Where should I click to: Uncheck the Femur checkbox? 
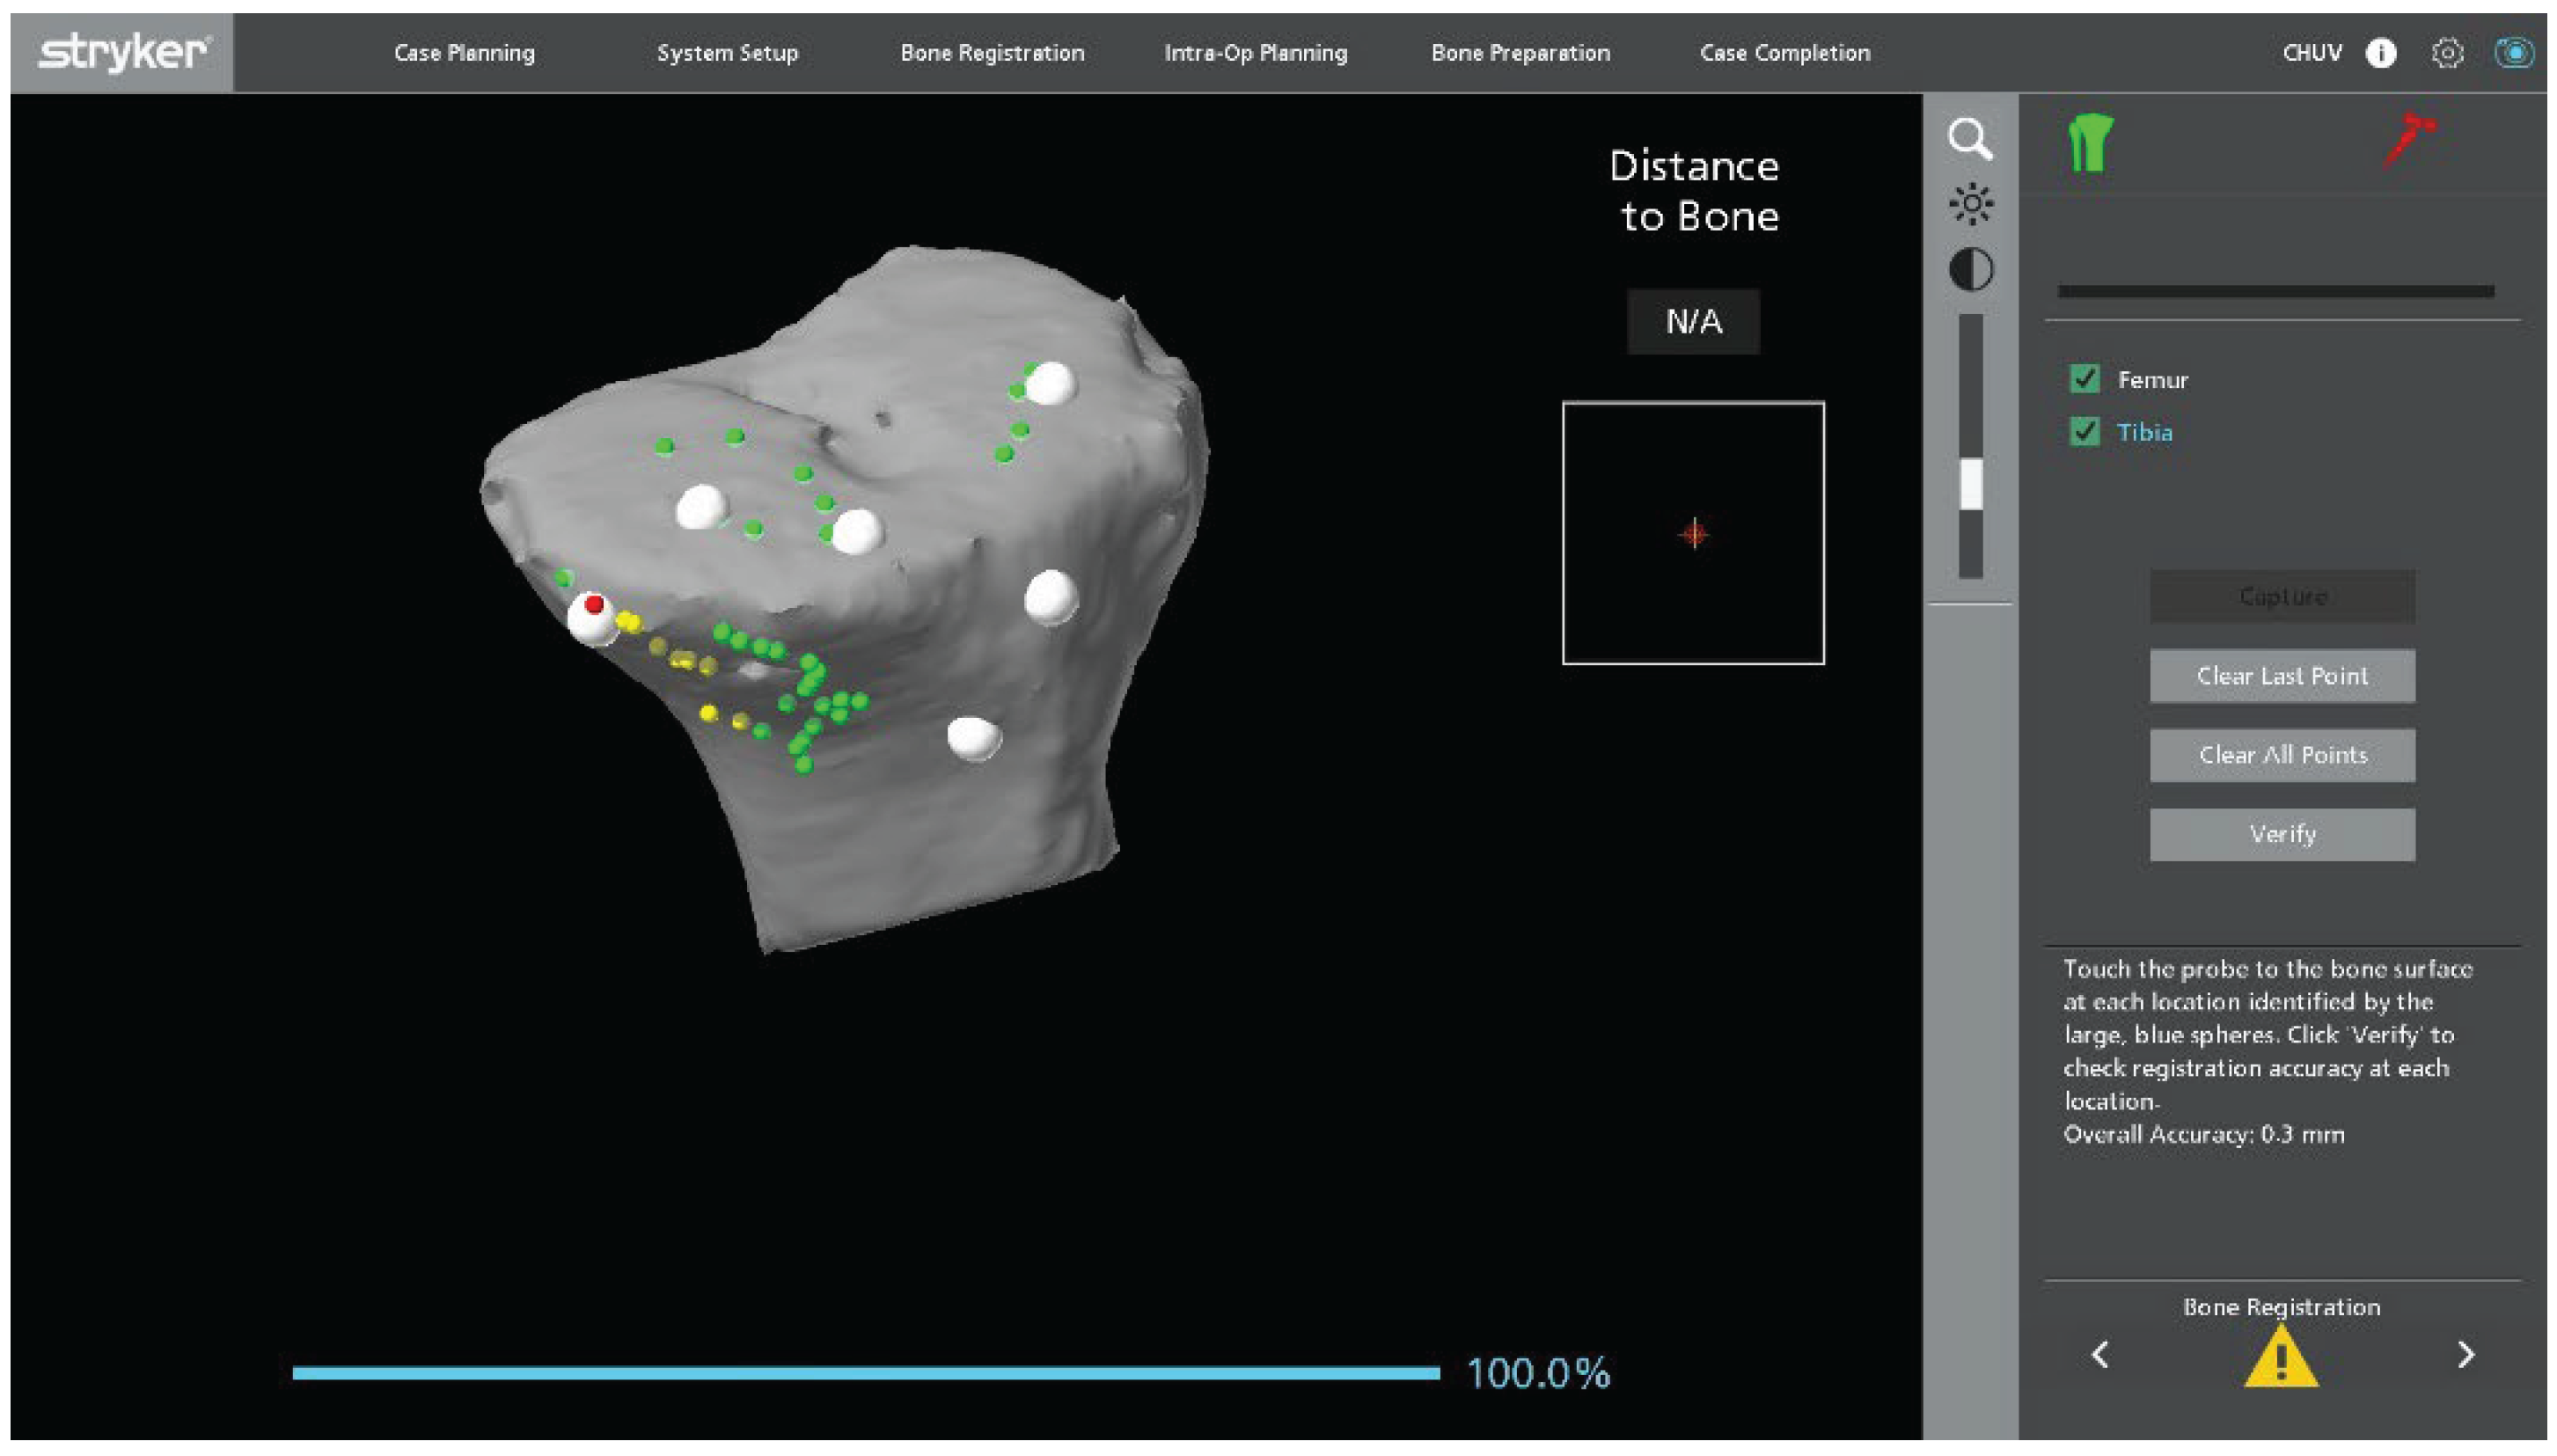pos(2084,379)
